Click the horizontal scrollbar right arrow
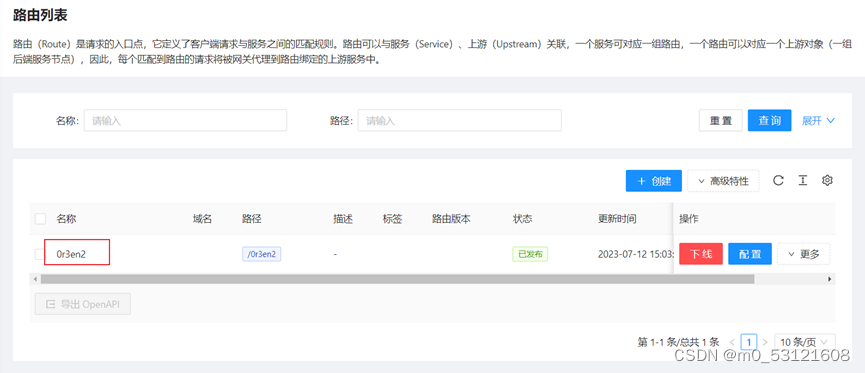 [x=829, y=280]
